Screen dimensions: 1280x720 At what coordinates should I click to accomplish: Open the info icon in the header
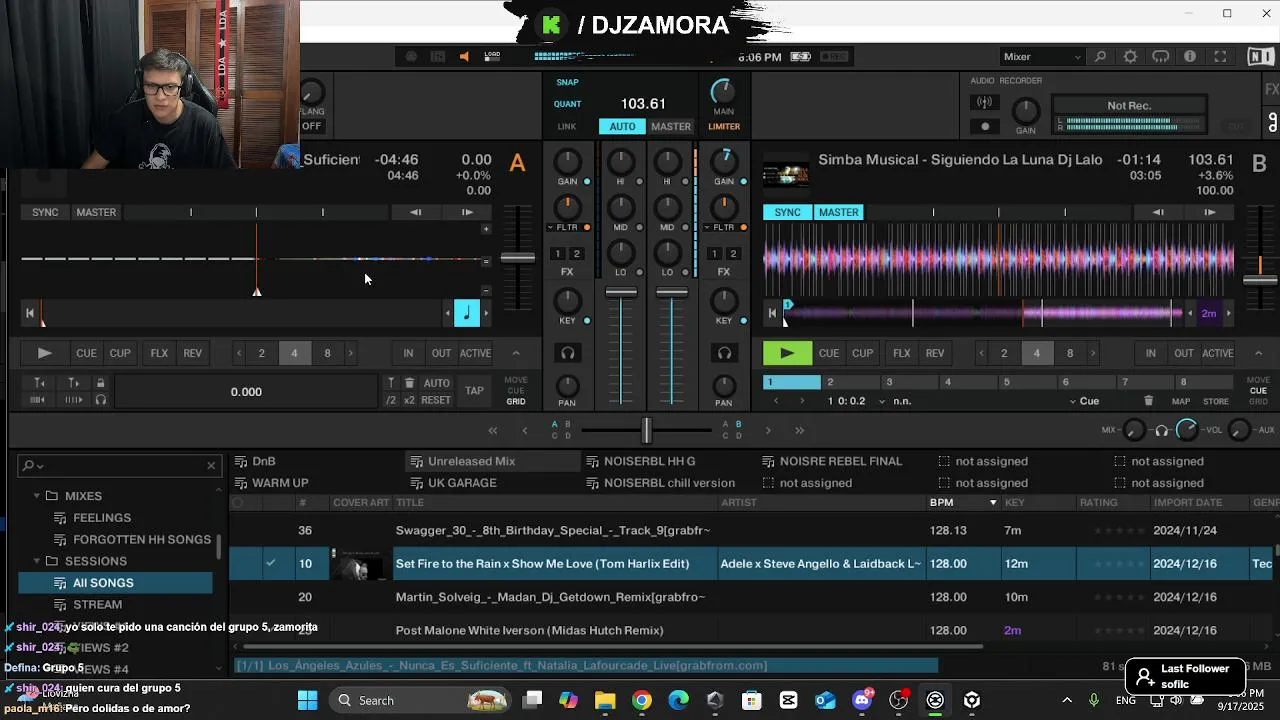tap(1190, 57)
